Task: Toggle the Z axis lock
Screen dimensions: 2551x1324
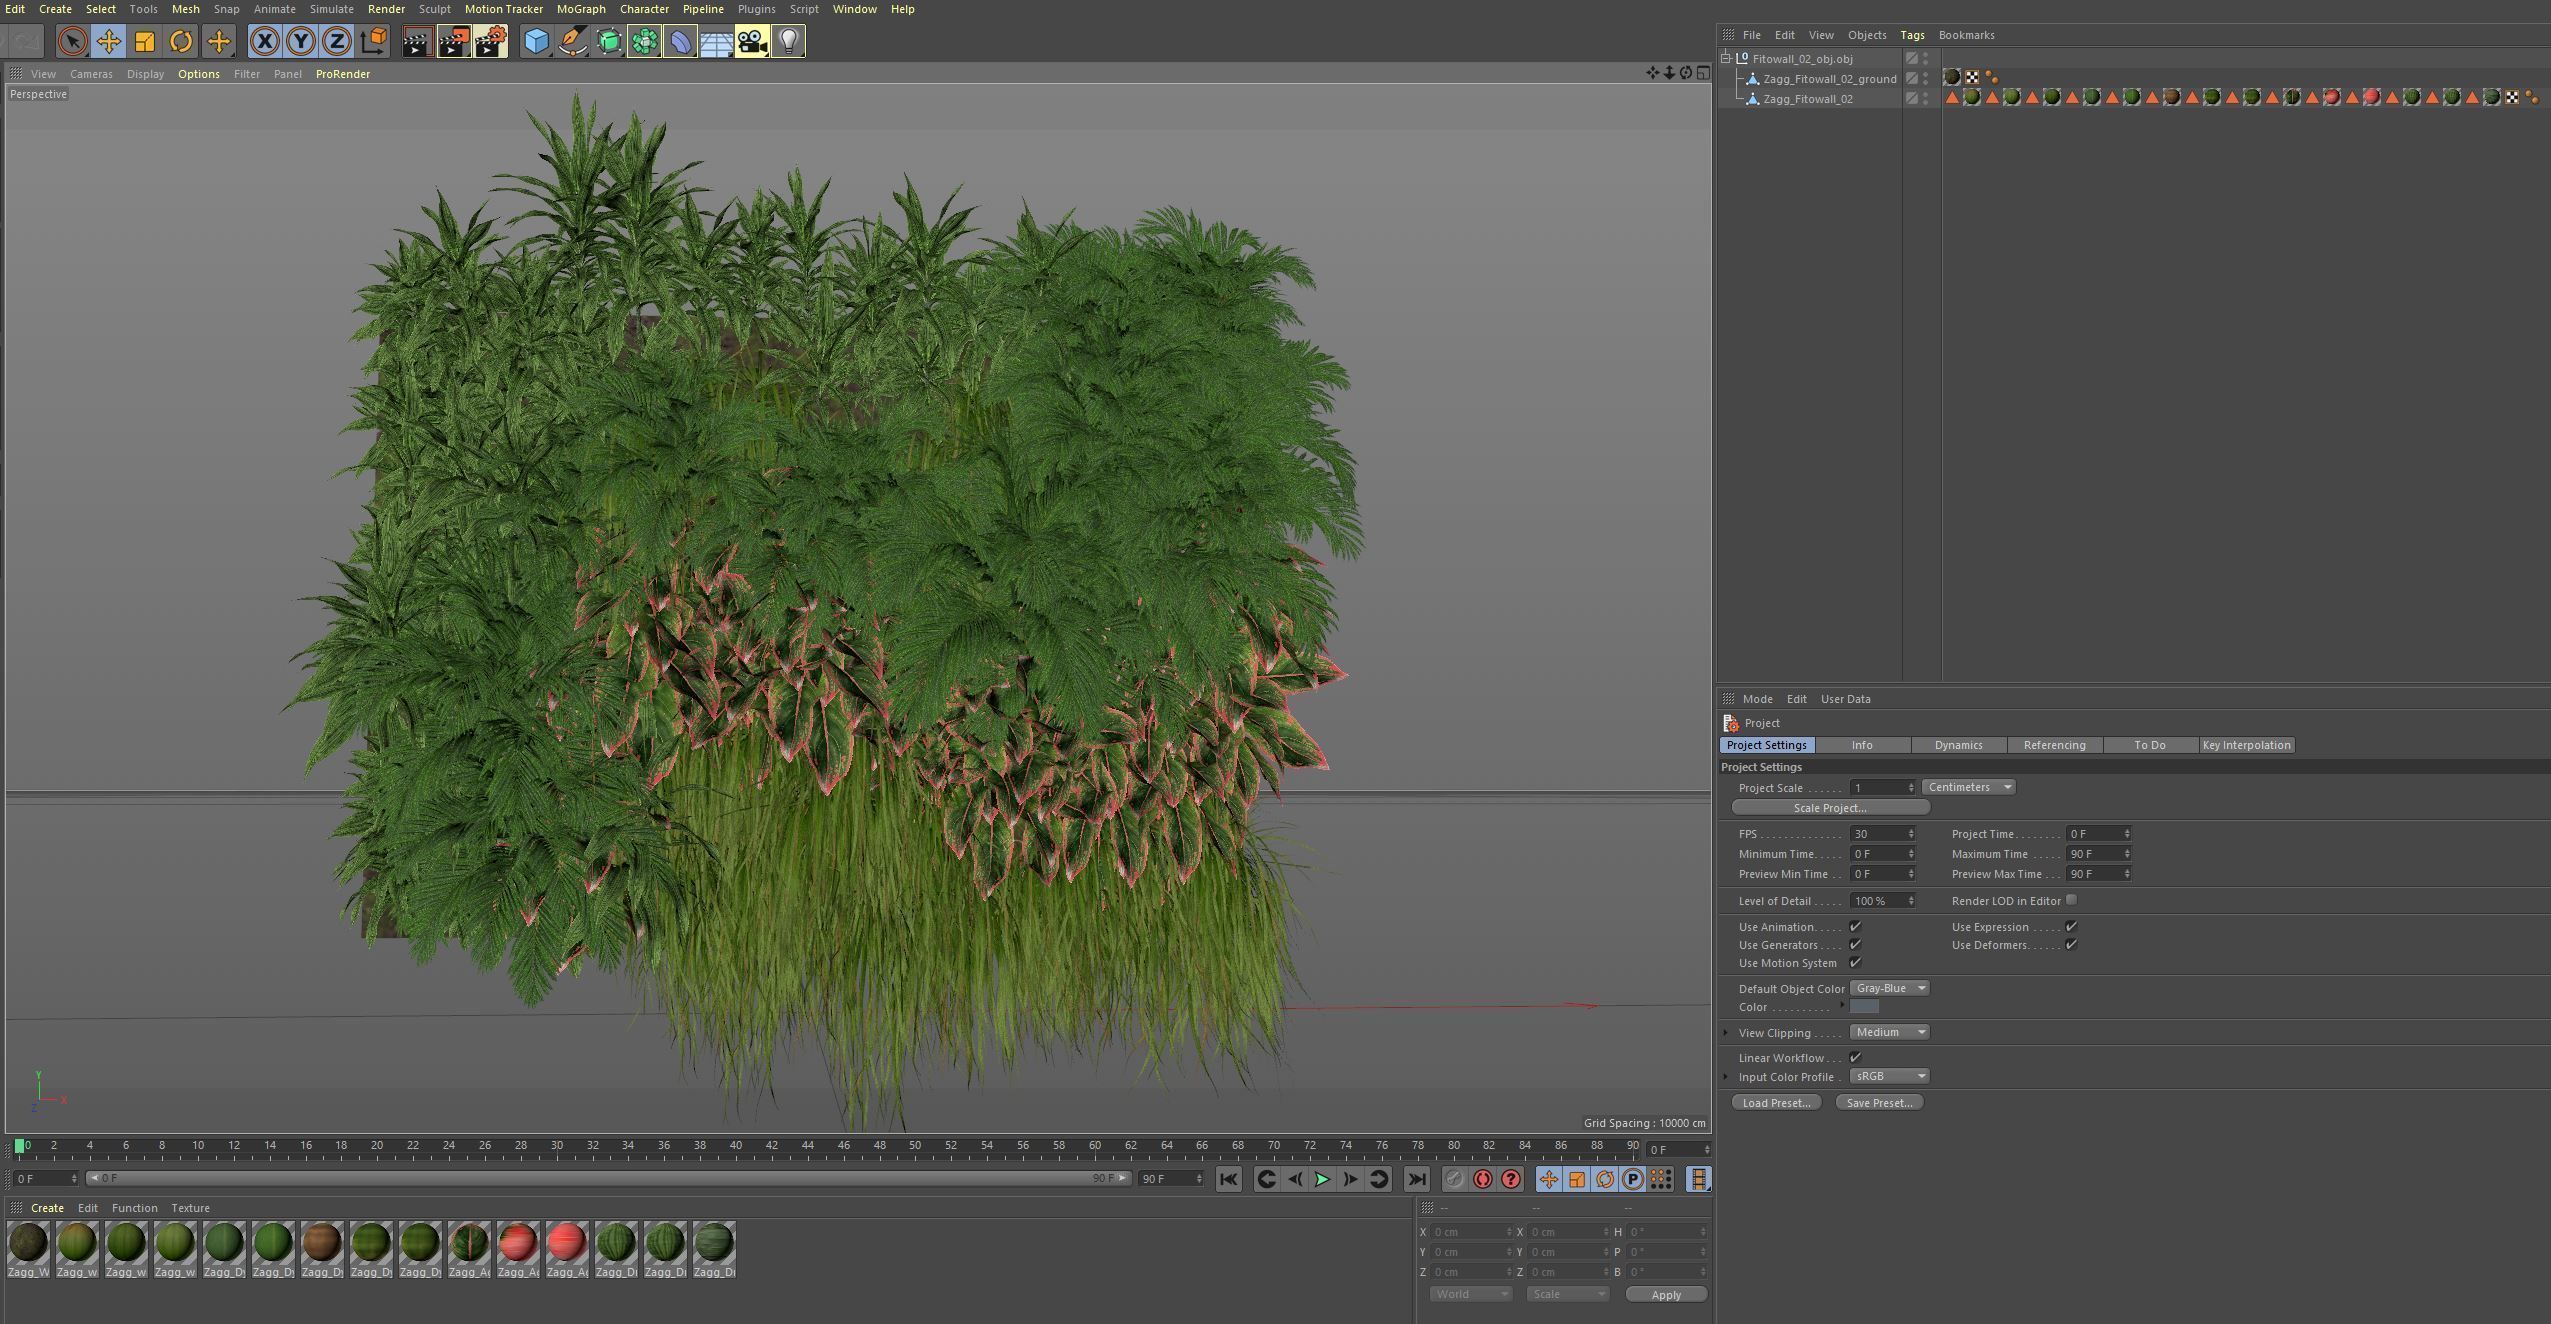Action: click(x=337, y=41)
